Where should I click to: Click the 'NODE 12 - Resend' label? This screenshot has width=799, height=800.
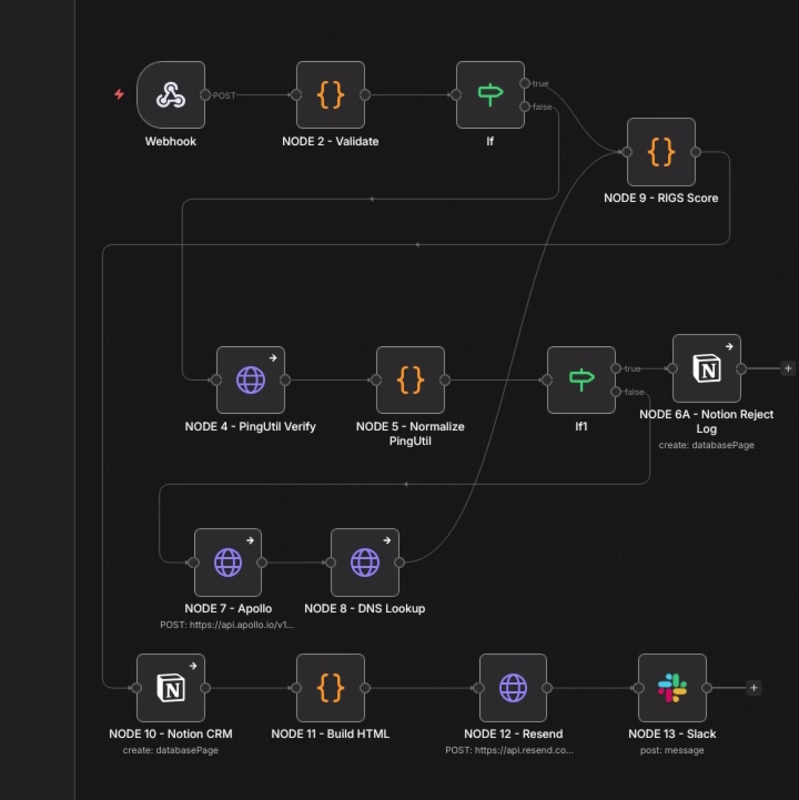(513, 734)
